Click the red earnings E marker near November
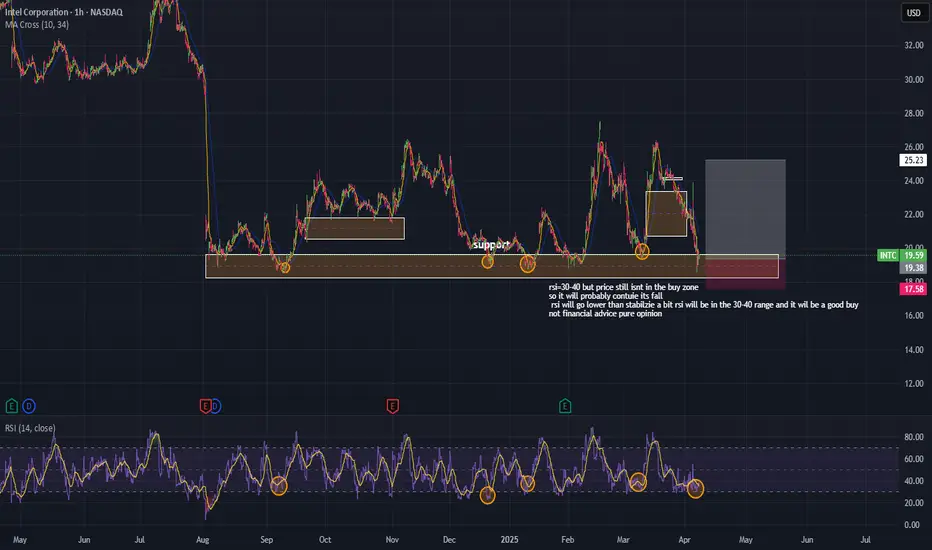Screen dimensions: 932x550 point(392,406)
